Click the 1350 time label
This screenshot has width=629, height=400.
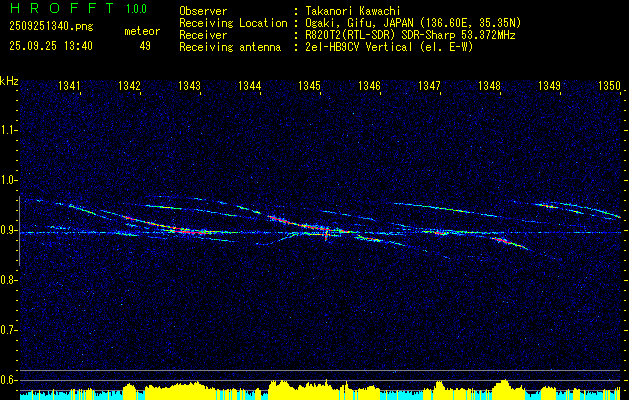tap(609, 86)
